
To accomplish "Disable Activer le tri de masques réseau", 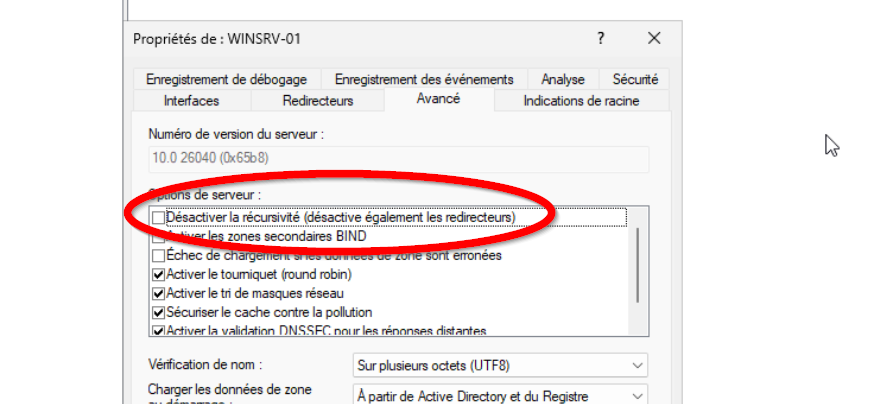I will 158,293.
